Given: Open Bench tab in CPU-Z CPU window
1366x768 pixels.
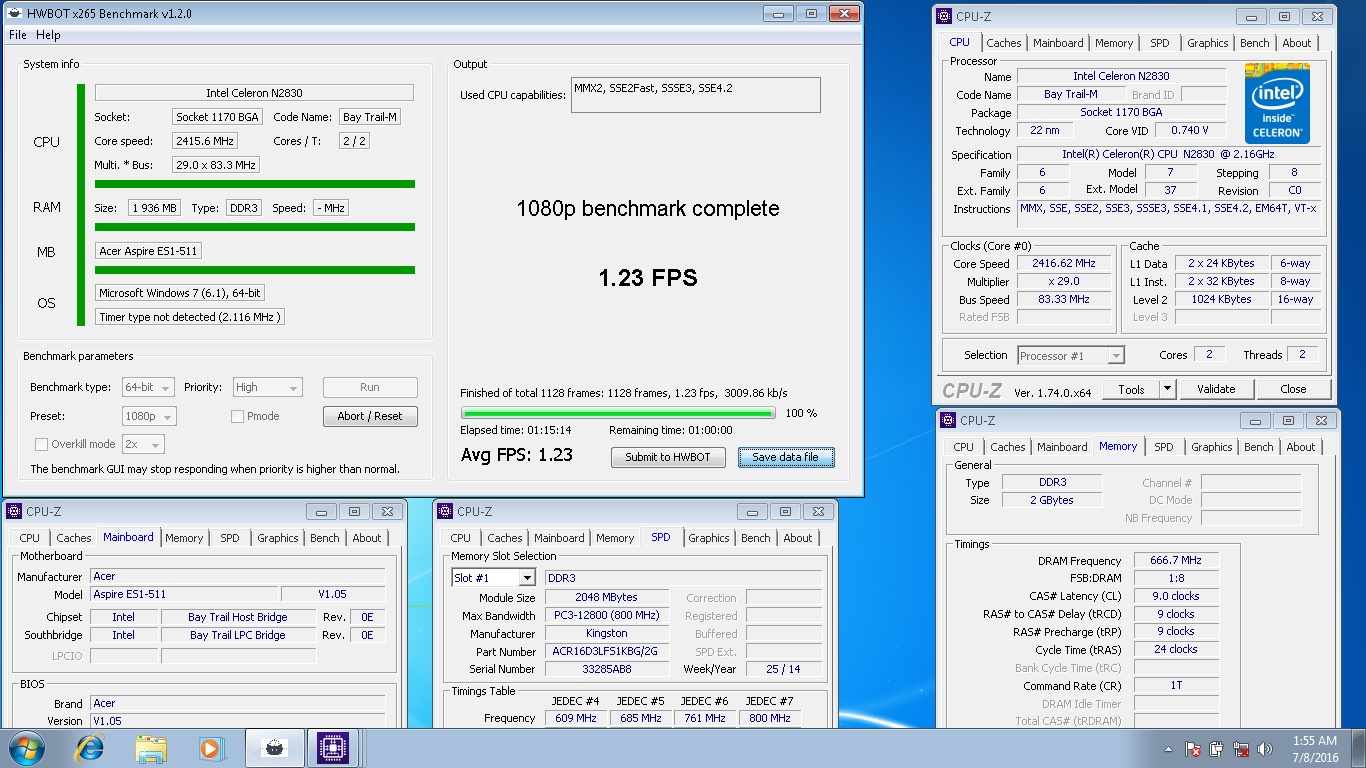Looking at the screenshot, I should click(x=1255, y=43).
